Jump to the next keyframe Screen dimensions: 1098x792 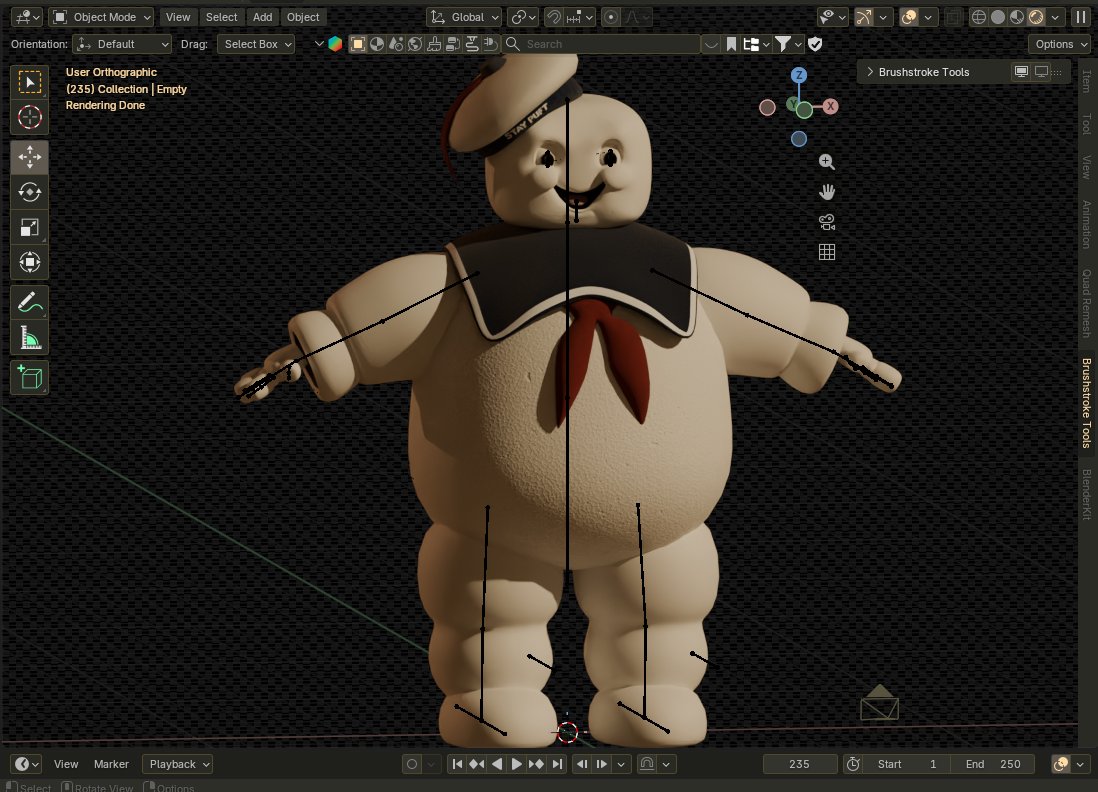click(x=536, y=764)
